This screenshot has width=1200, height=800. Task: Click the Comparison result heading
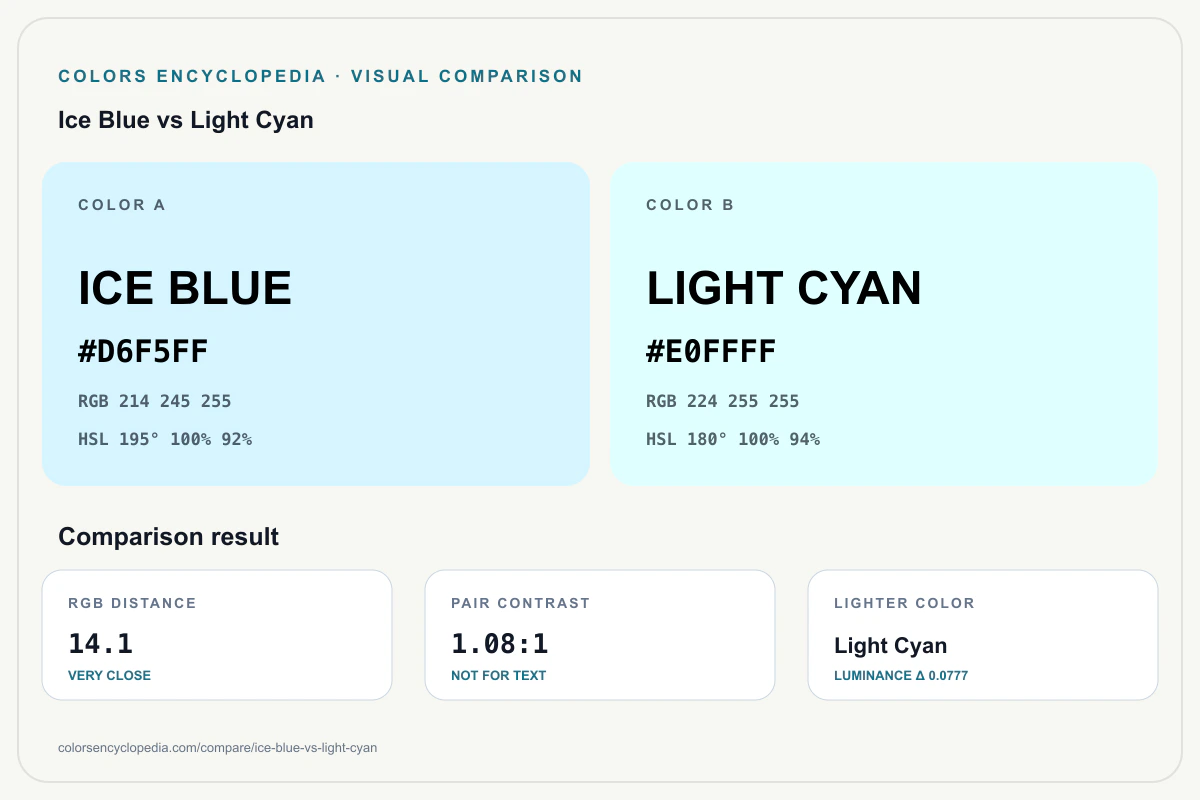[169, 537]
